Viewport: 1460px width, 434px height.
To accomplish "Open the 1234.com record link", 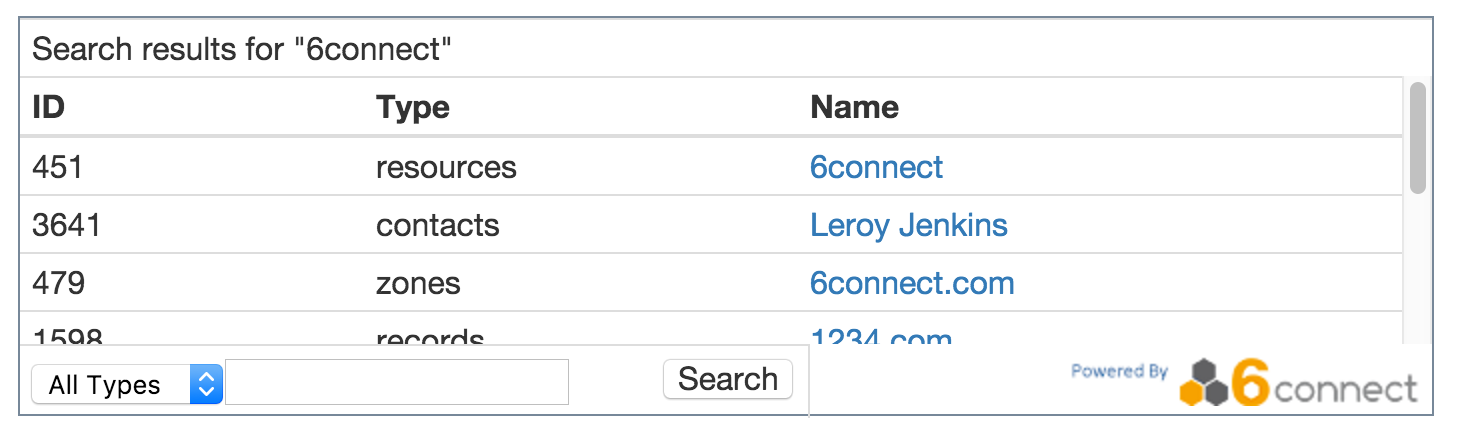I will coord(880,338).
